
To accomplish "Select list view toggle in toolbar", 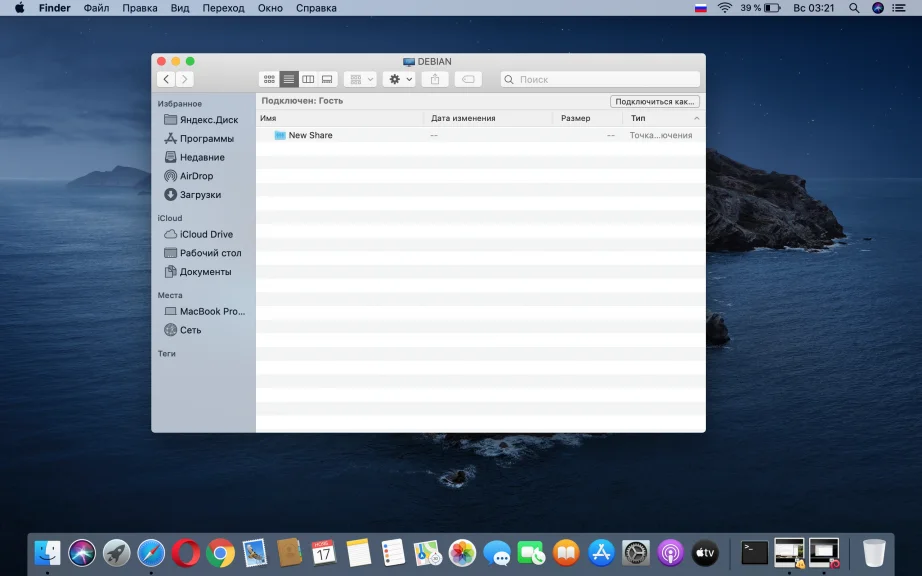I will coord(289,79).
